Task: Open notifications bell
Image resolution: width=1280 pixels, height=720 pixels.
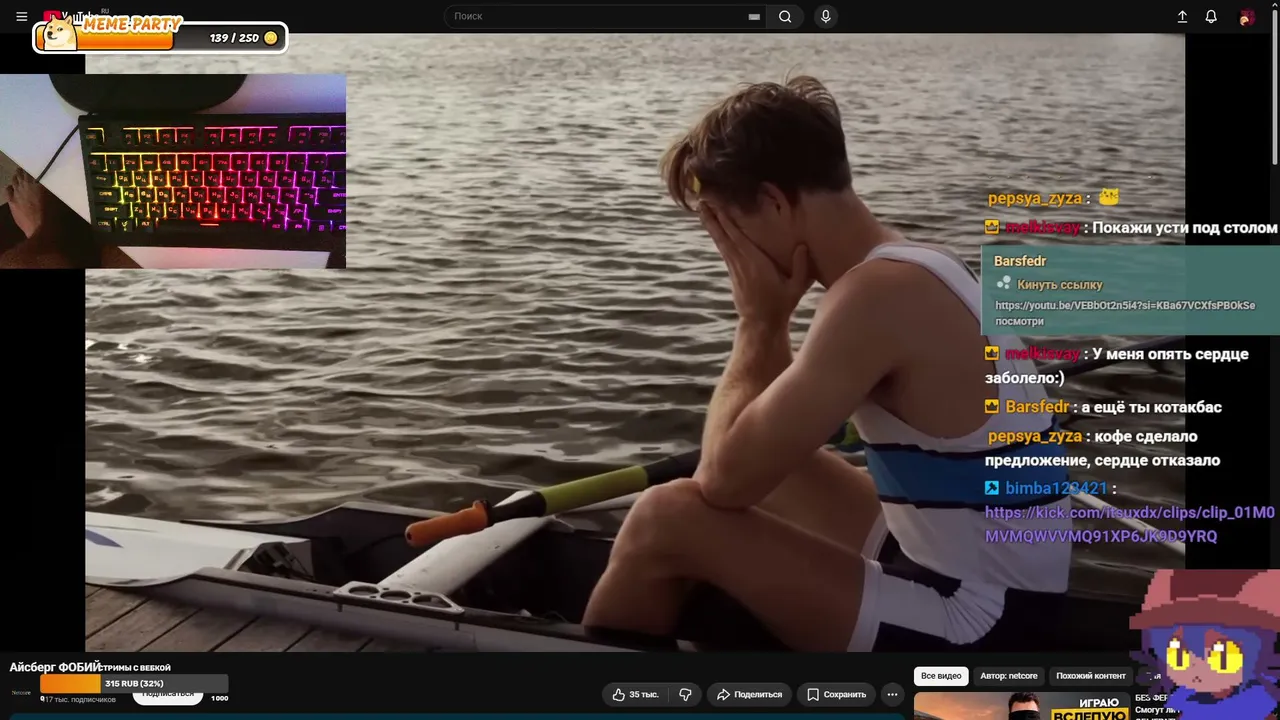Action: 1211,17
